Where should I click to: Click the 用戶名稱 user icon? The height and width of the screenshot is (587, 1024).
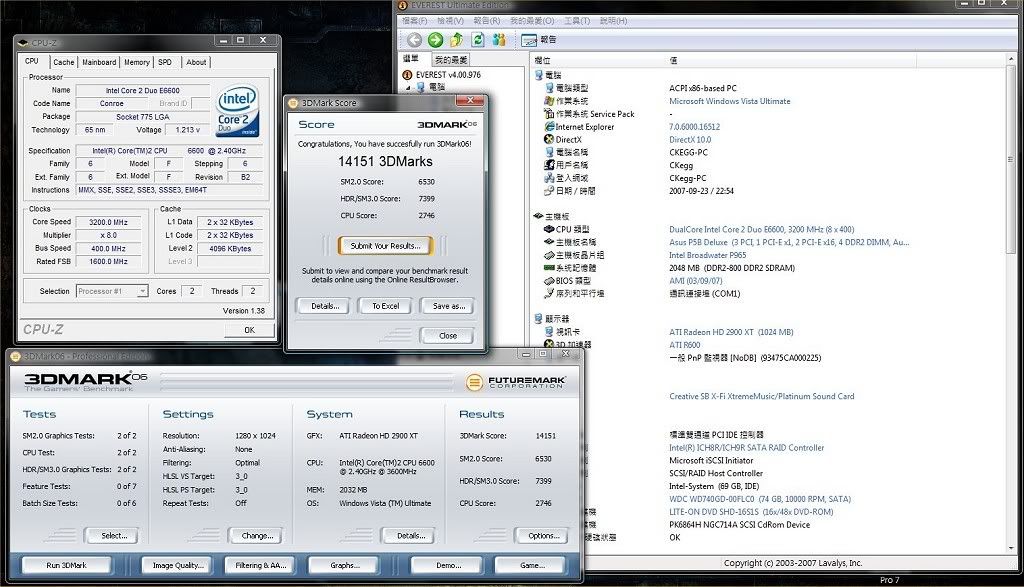point(549,165)
